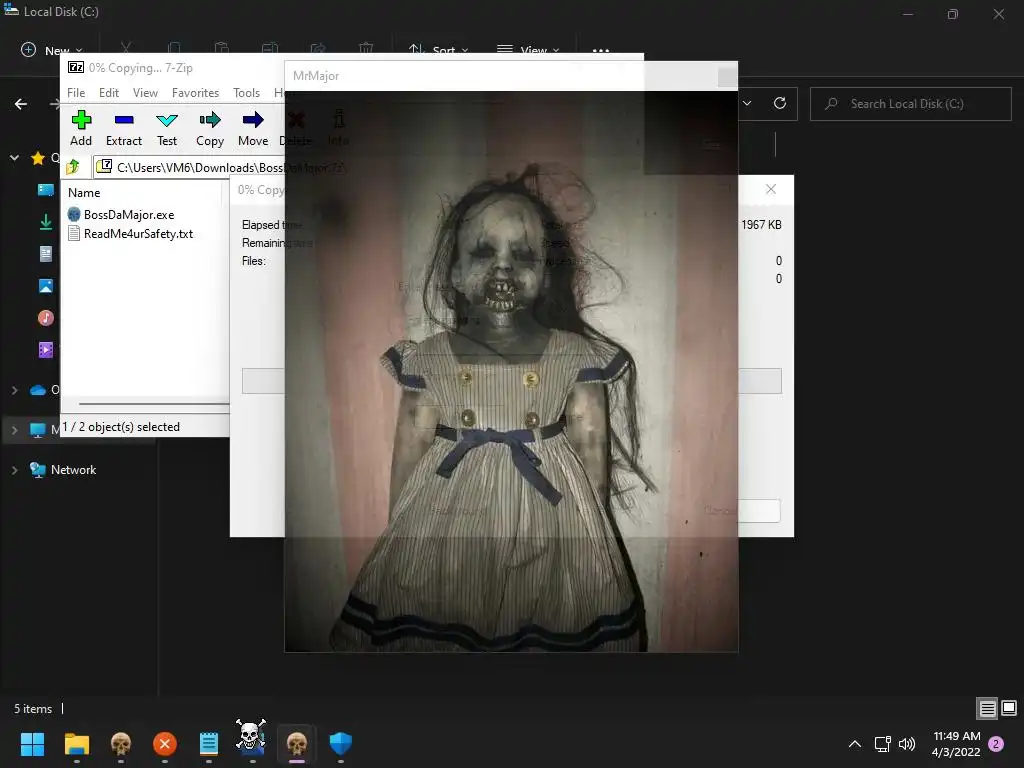
Task: Click the creepy doll image in MrMajor window
Action: click(x=511, y=371)
